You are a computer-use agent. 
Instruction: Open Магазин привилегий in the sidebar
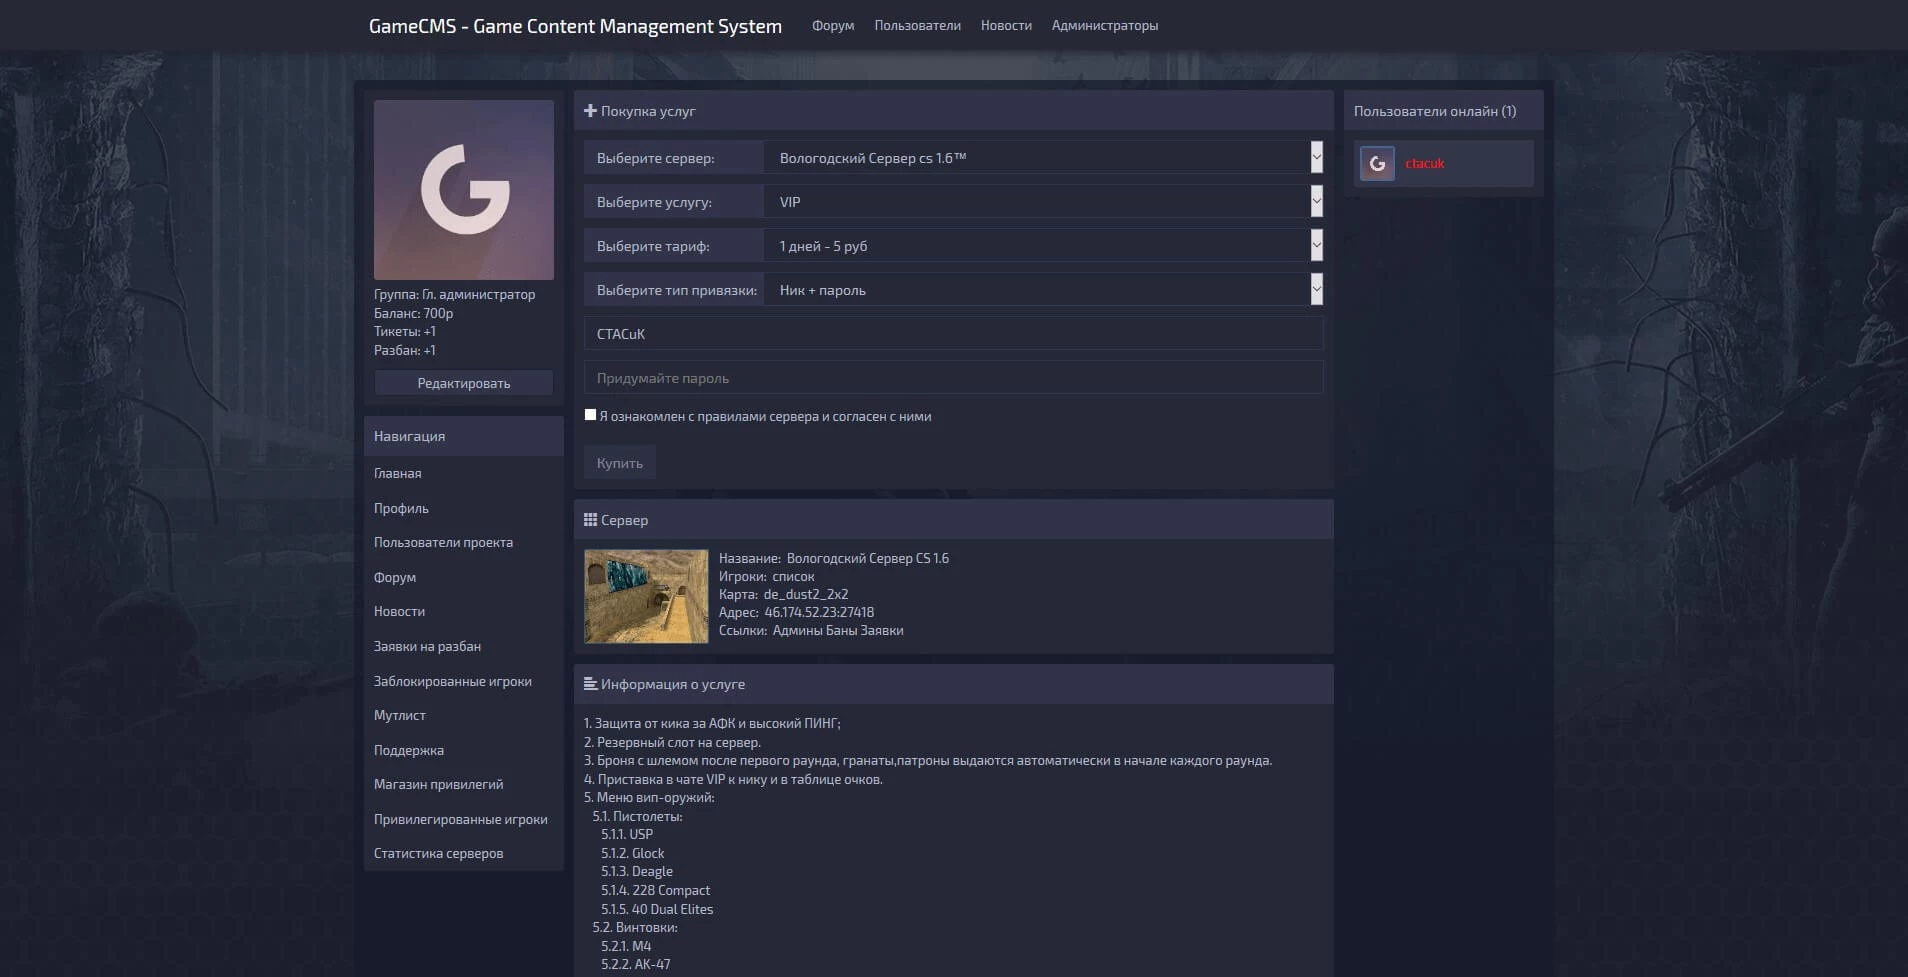tap(439, 785)
